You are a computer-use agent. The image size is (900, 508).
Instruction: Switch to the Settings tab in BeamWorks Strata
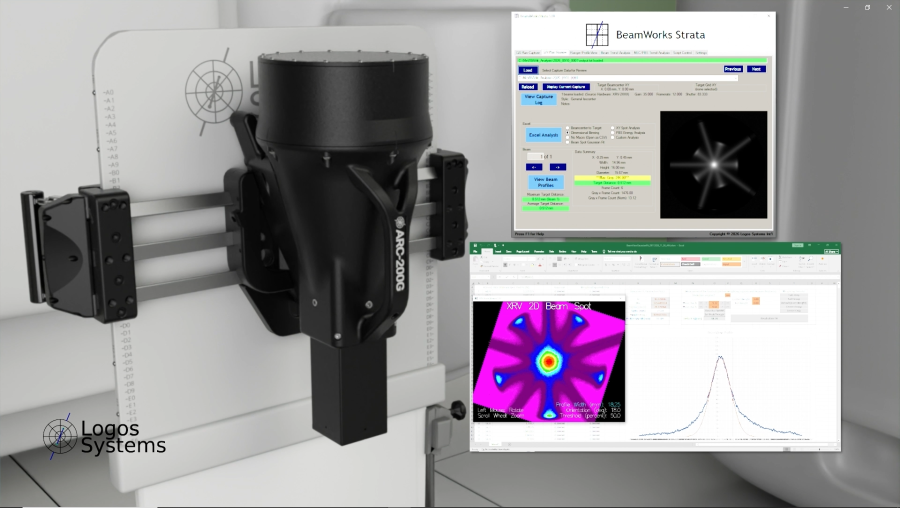click(701, 53)
